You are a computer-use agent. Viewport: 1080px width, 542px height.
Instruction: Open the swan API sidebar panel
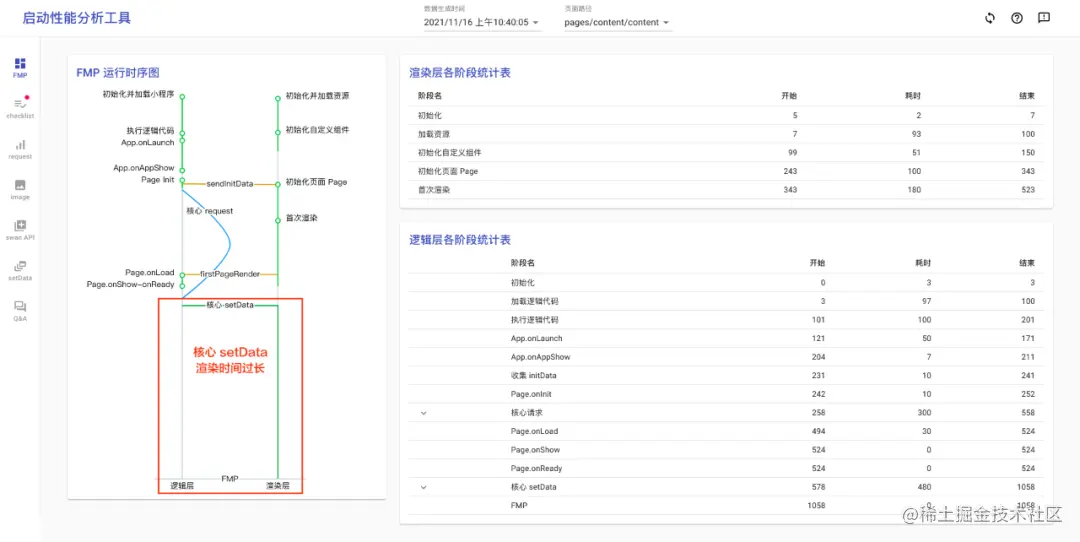[x=20, y=230]
